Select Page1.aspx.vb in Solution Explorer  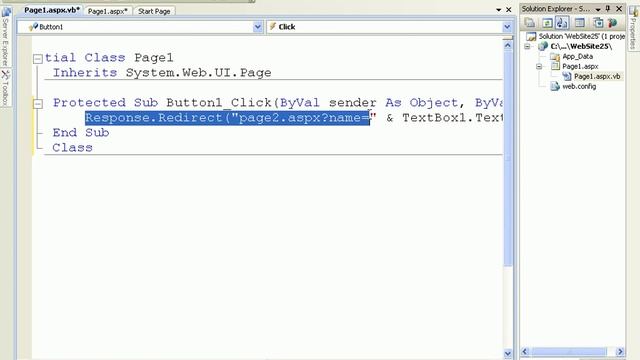pyautogui.click(x=597, y=76)
